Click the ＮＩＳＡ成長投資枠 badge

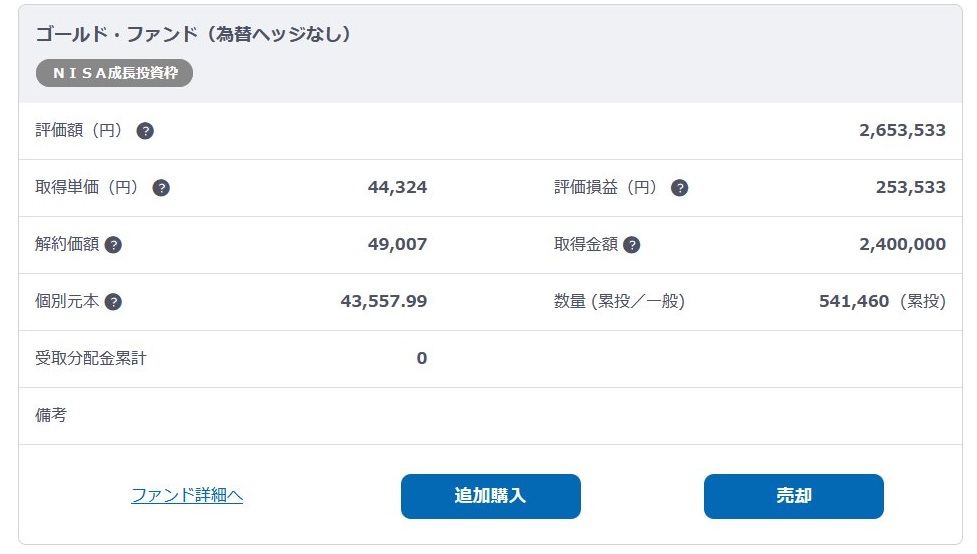[x=114, y=73]
